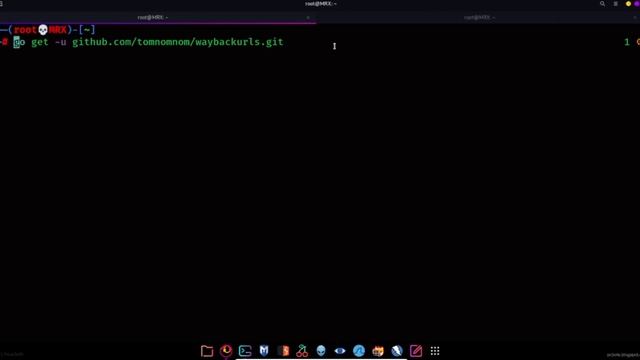Click the search icon in the terminal title bar
The image size is (640, 360).
(x=602, y=4)
